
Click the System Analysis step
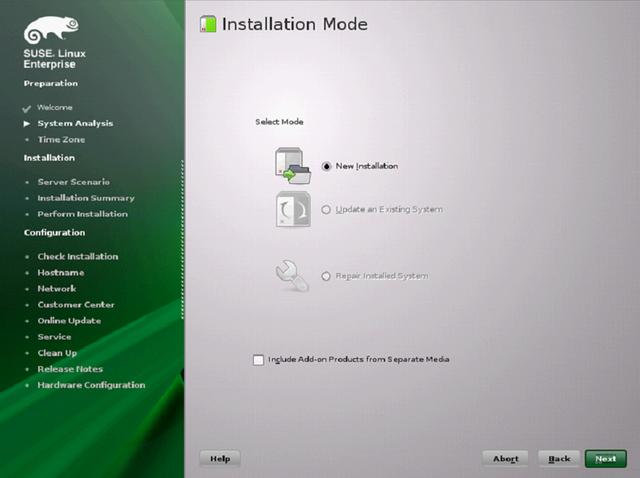click(x=76, y=123)
